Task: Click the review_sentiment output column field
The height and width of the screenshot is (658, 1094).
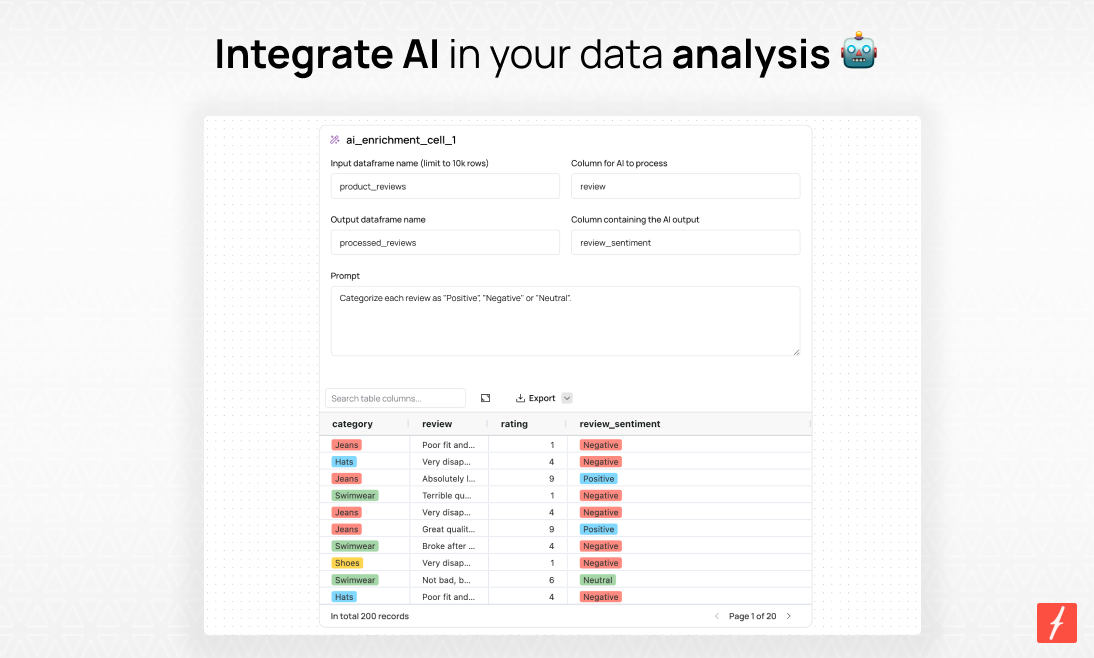Action: point(685,243)
